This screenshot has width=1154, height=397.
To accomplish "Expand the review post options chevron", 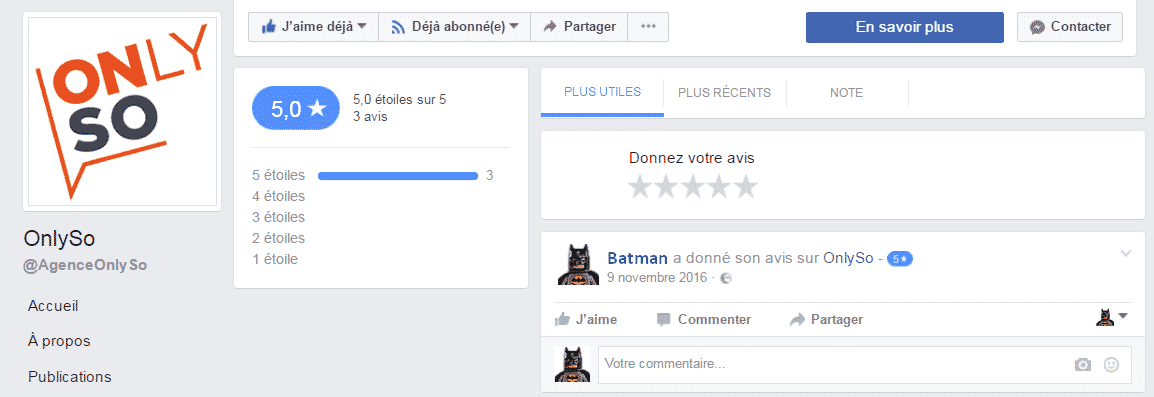I will [x=1125, y=253].
